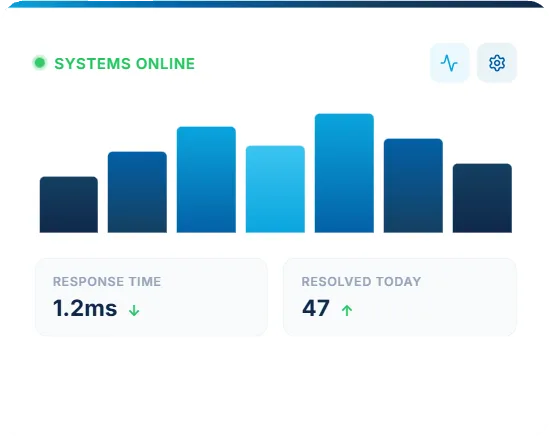Click the green up arrow beside 47
551x436 pixels.
(347, 310)
